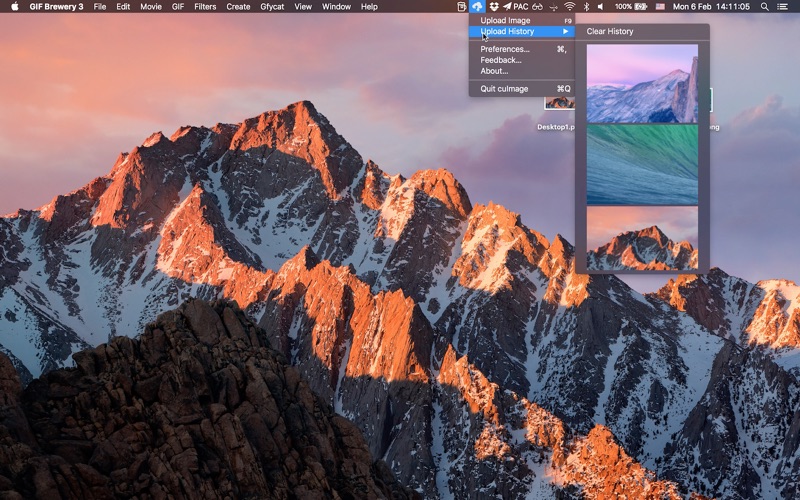Open the Window menu

click(336, 7)
